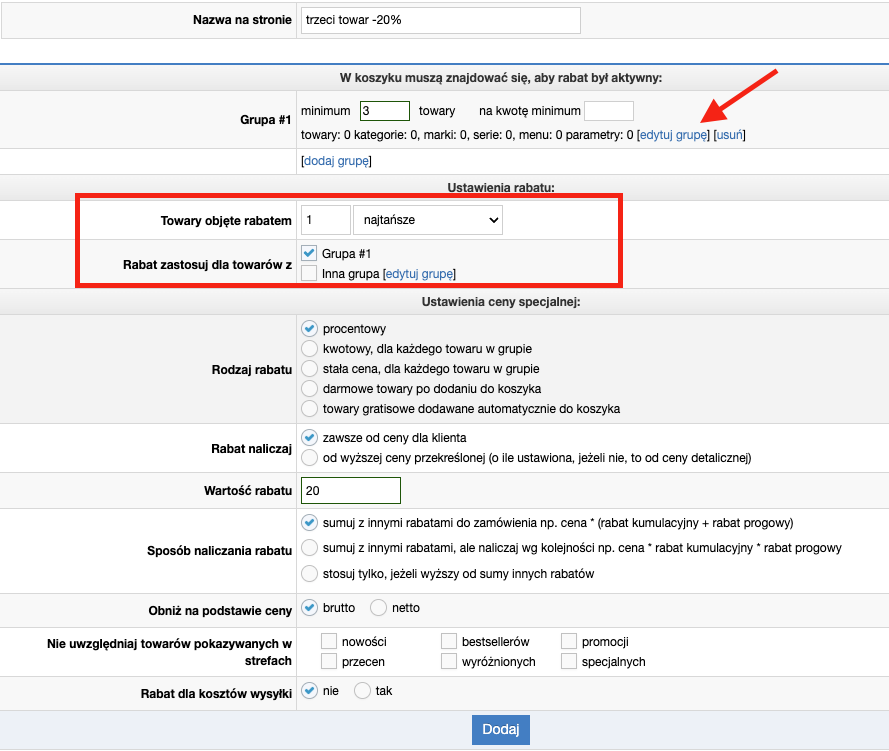
Task: Check the Grupa #1 checkbox
Action: pyautogui.click(x=309, y=254)
